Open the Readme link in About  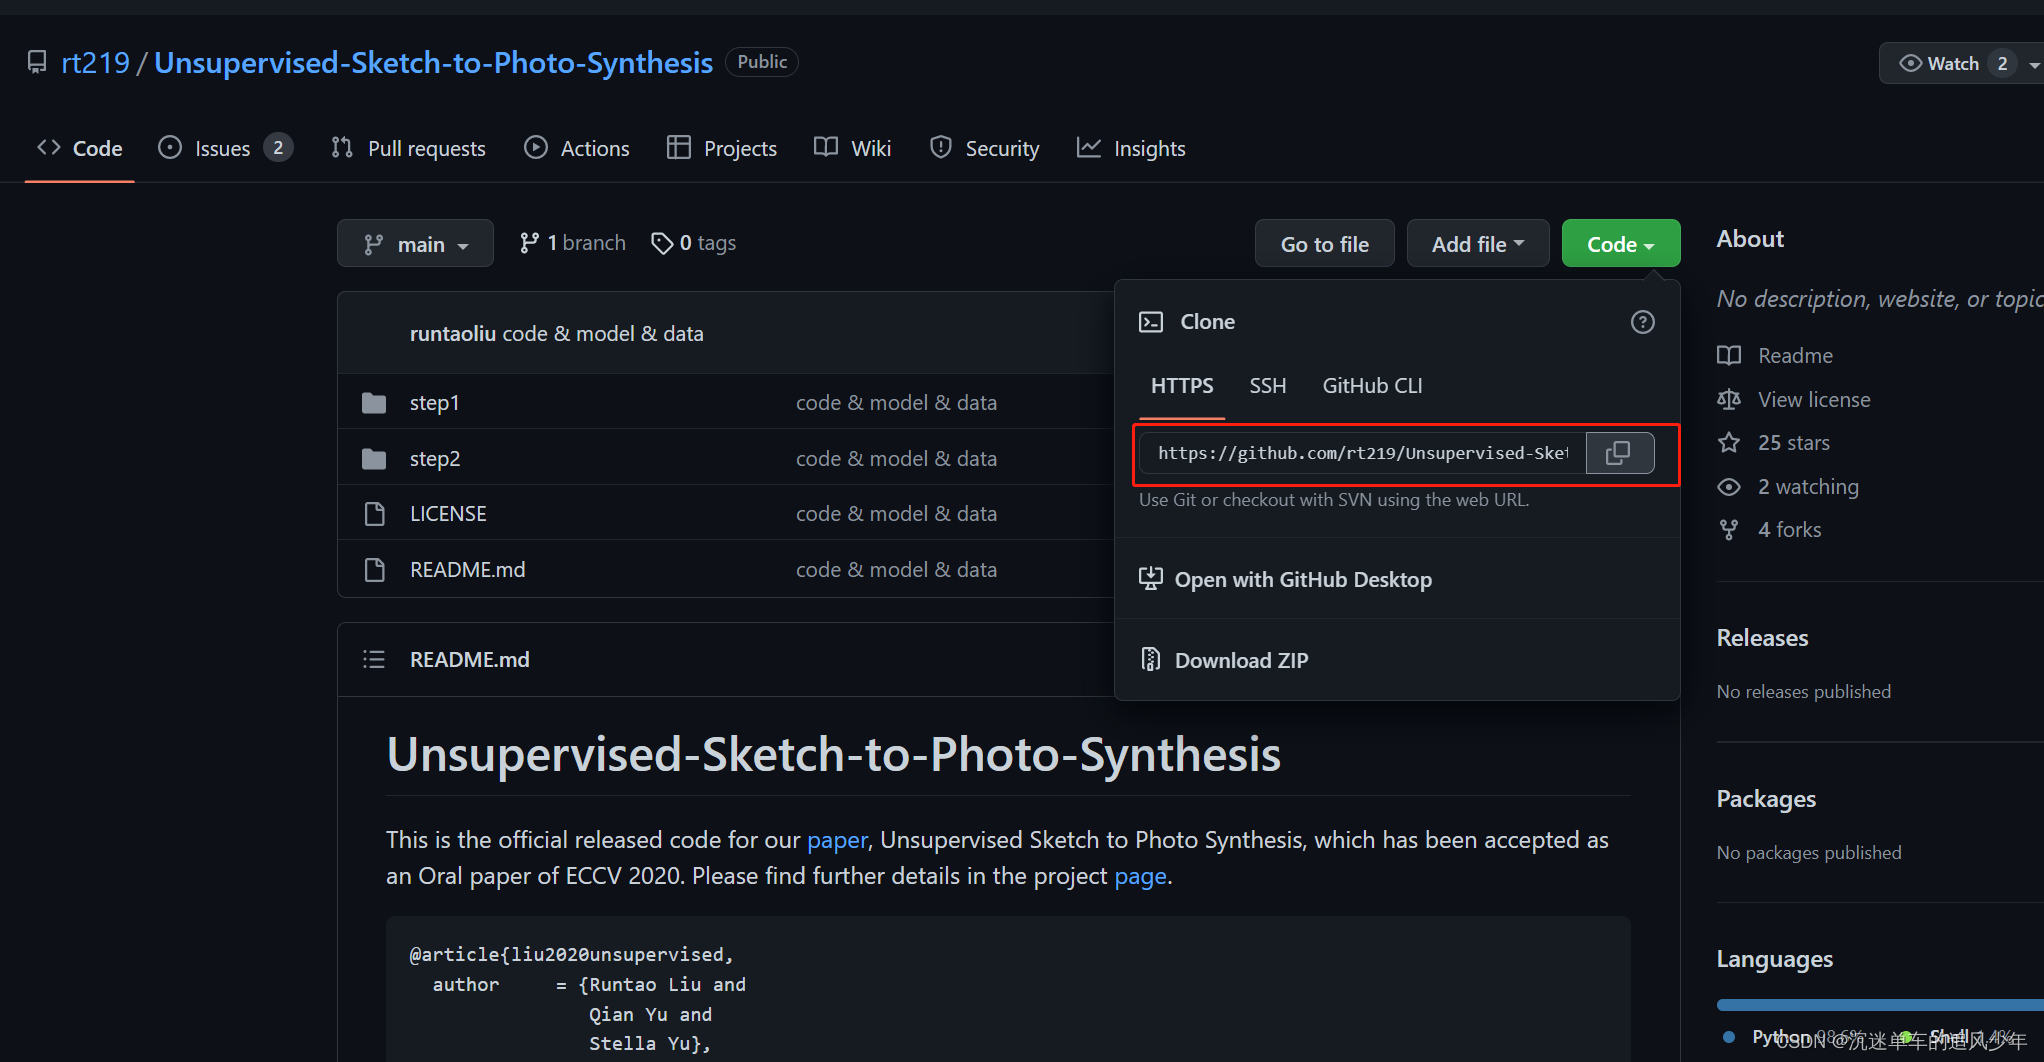pyautogui.click(x=1795, y=356)
